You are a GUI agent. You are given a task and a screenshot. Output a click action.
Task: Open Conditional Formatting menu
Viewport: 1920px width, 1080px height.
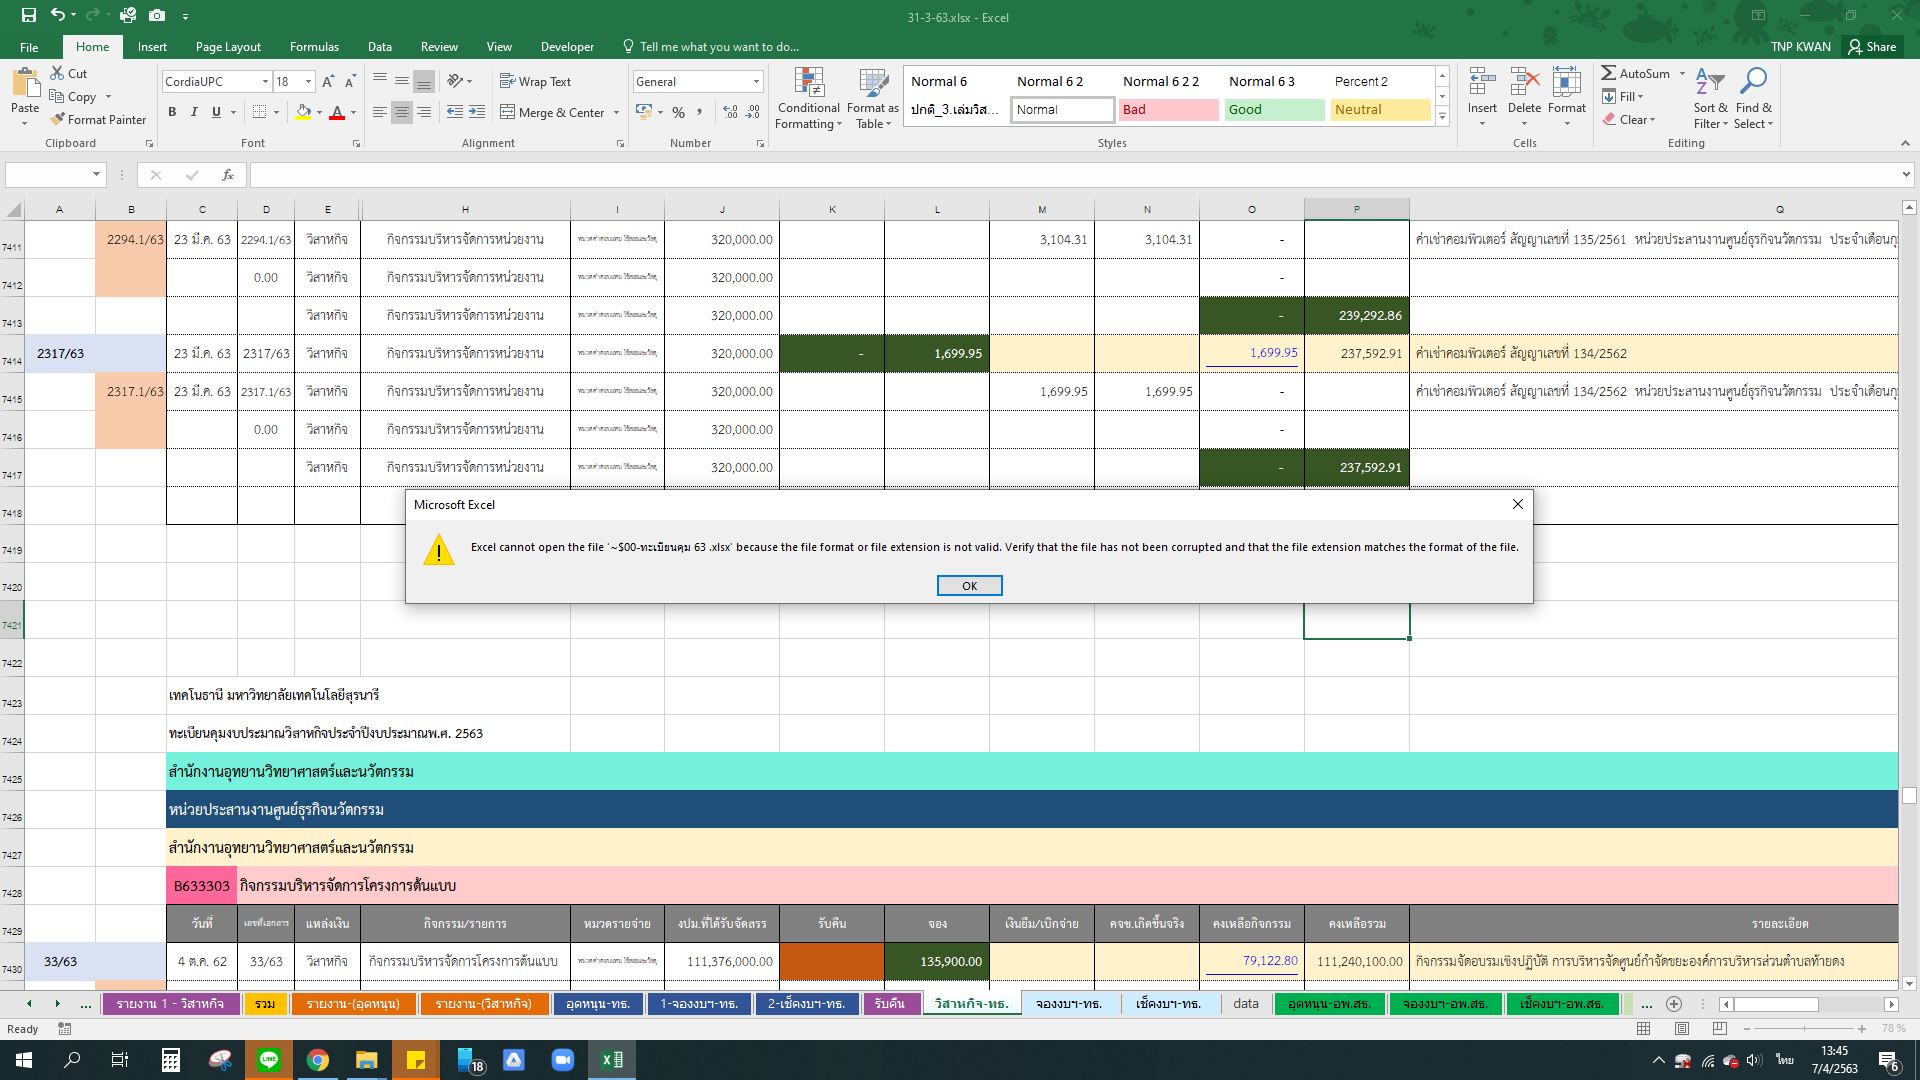pyautogui.click(x=808, y=98)
